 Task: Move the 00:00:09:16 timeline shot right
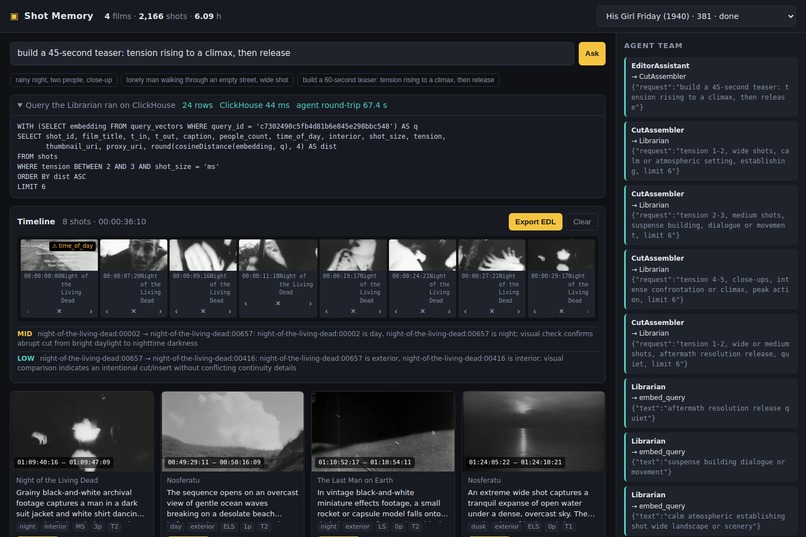(230, 311)
